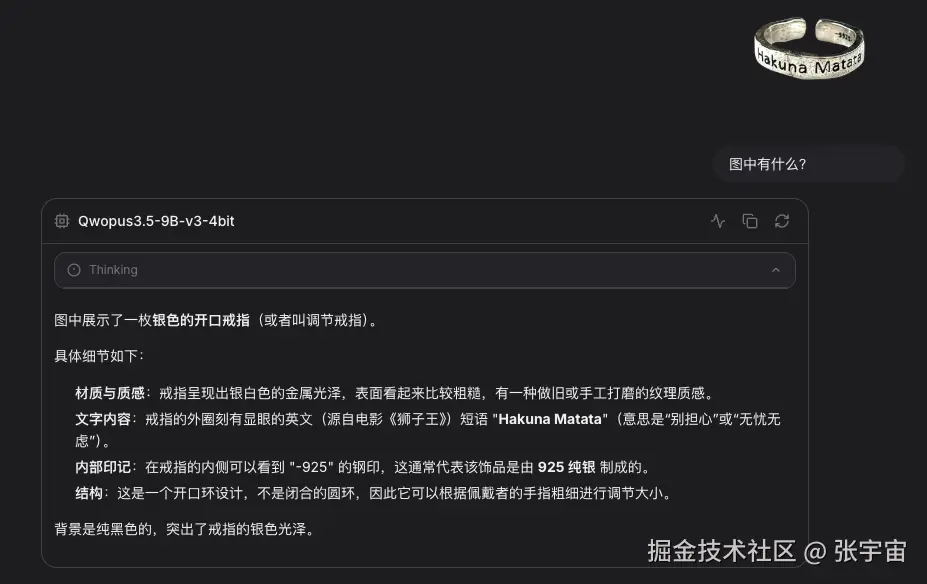Select the "内部印记" bullet heading
927x584 pixels.
(x=103, y=467)
